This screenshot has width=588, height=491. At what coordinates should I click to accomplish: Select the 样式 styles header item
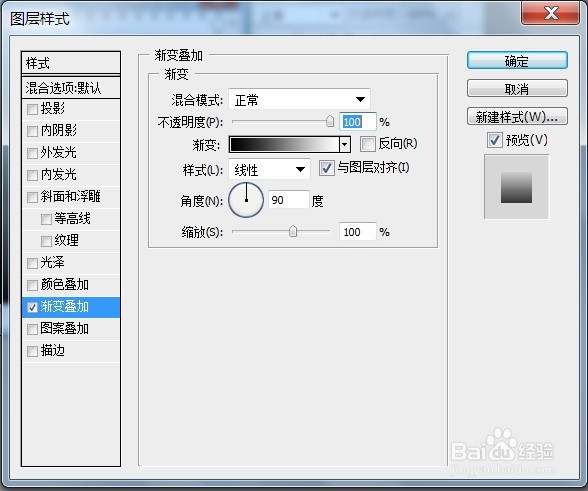click(71, 63)
